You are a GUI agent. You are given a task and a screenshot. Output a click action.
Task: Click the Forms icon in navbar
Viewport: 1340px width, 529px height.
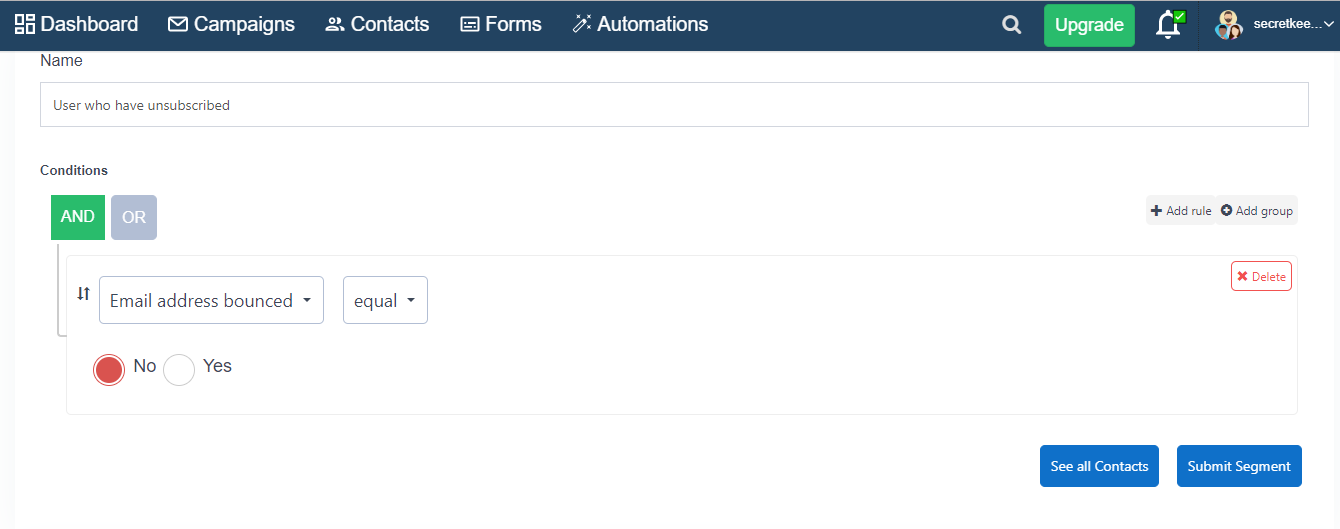(x=470, y=24)
